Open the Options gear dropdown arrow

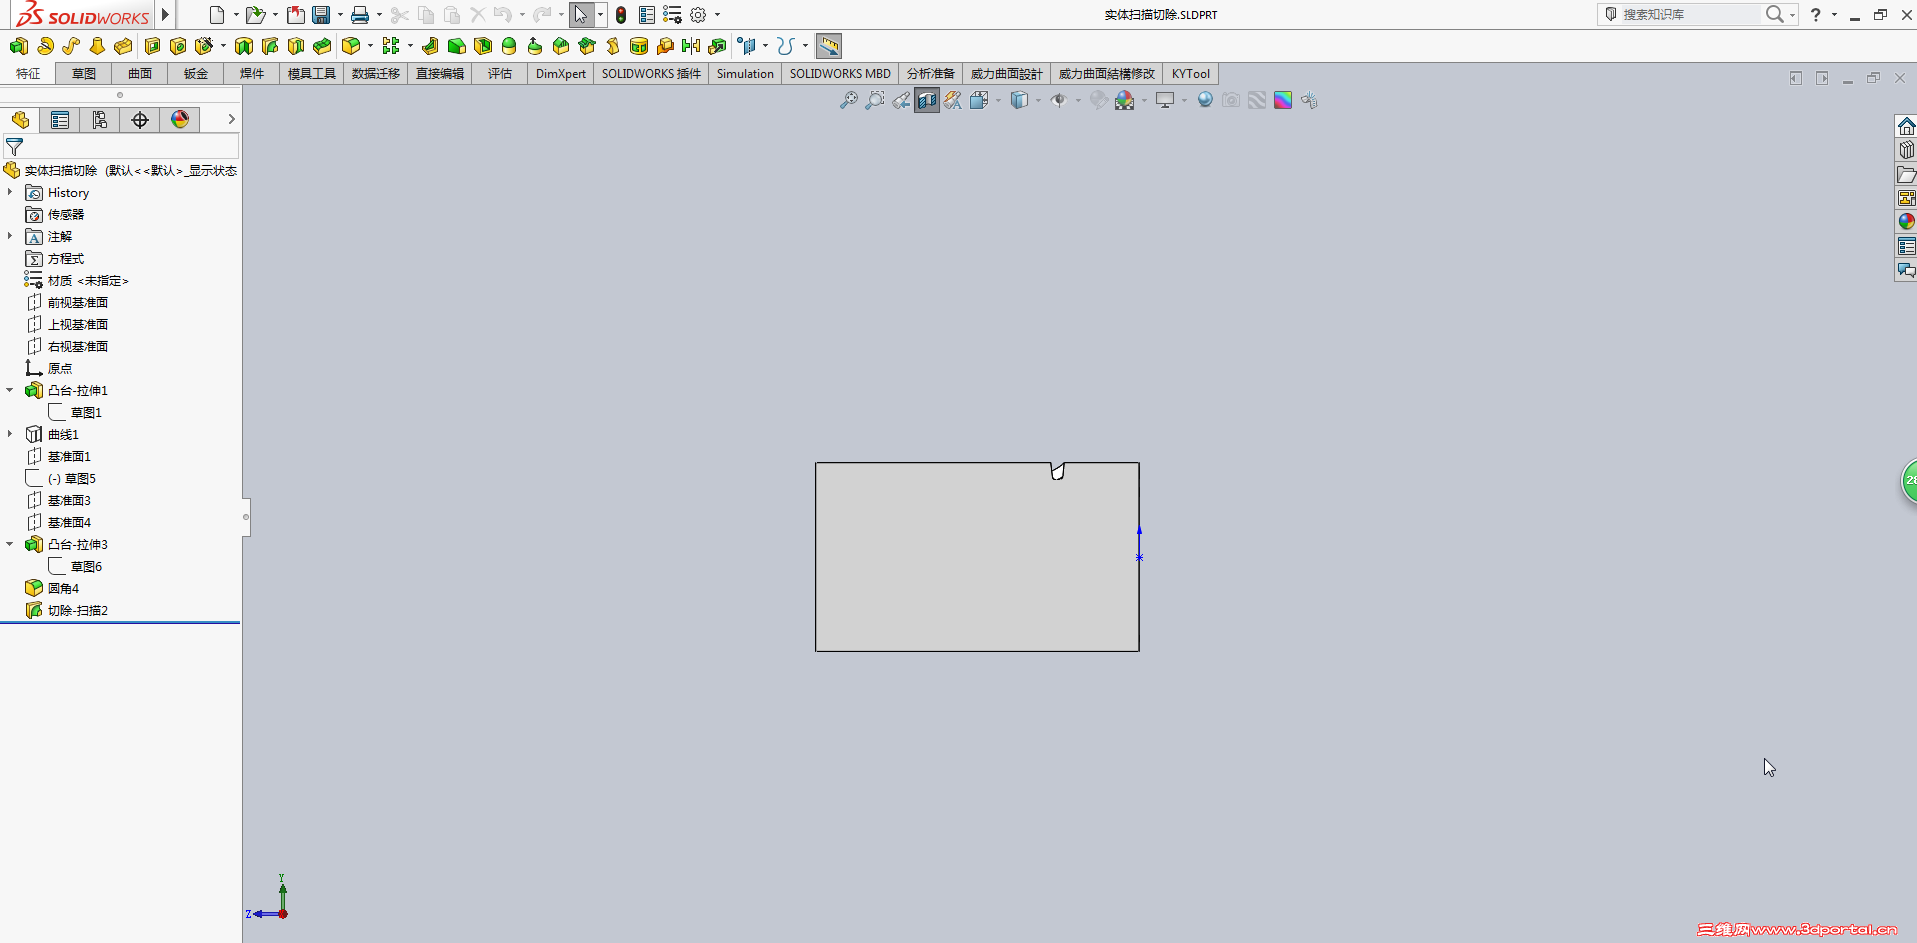click(717, 15)
